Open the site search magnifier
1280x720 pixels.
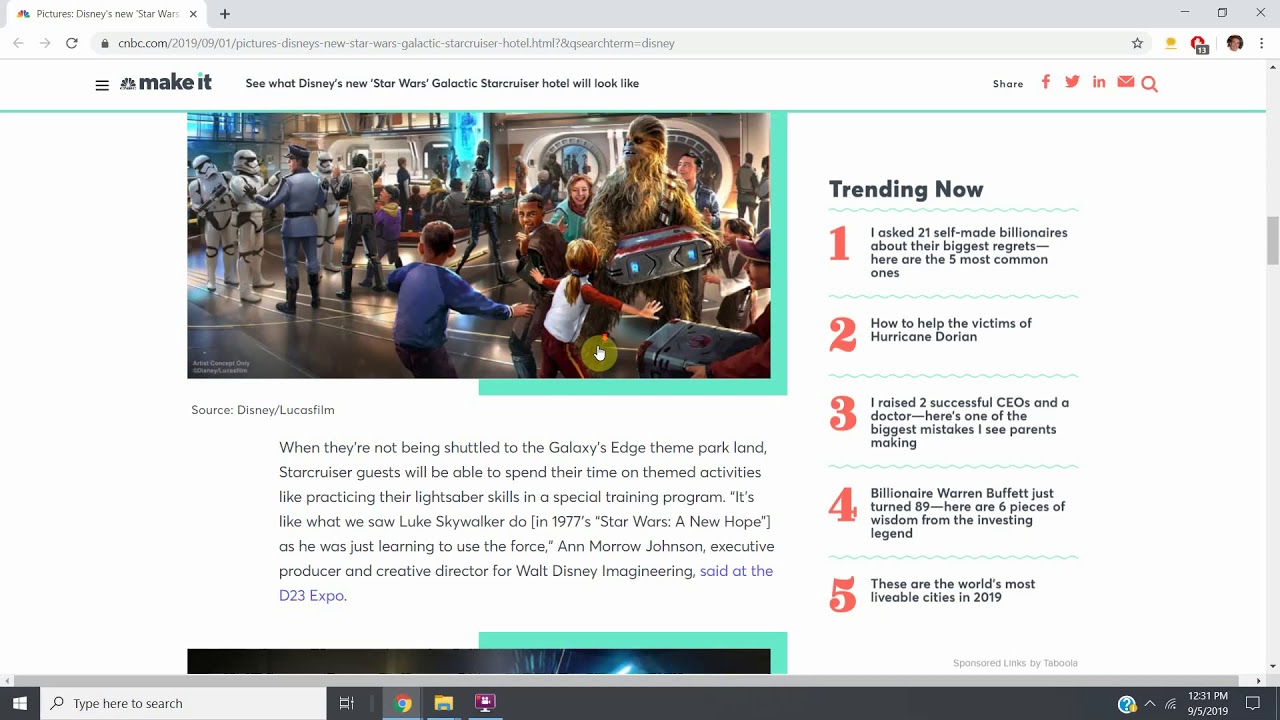(x=1149, y=84)
